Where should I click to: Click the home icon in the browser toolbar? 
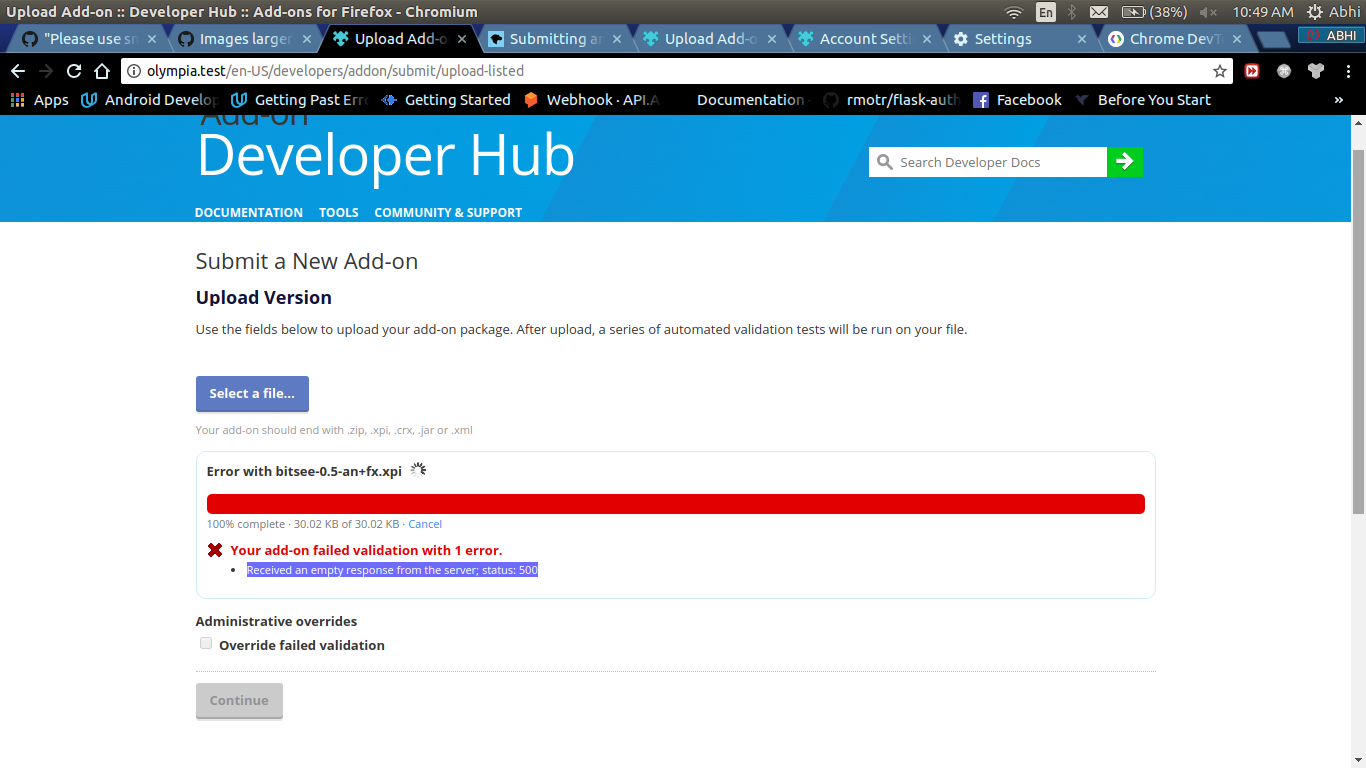coord(101,71)
